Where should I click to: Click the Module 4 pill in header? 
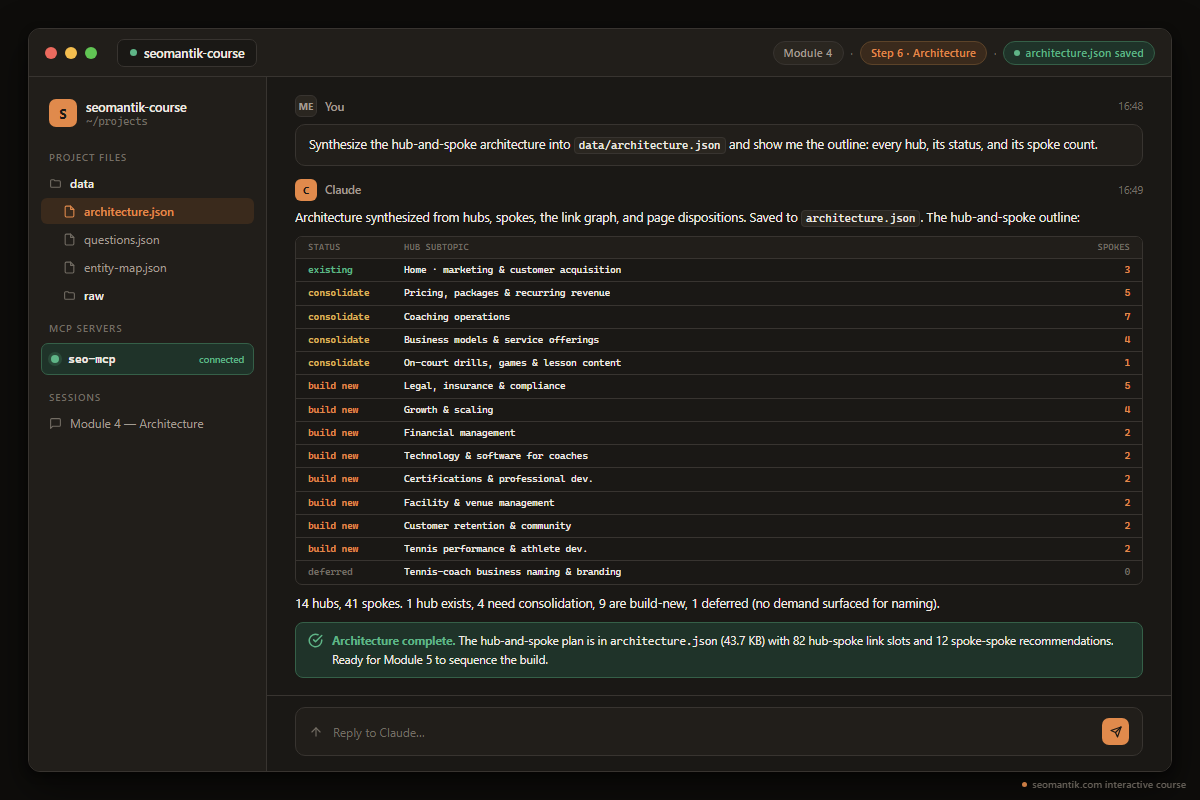[808, 53]
